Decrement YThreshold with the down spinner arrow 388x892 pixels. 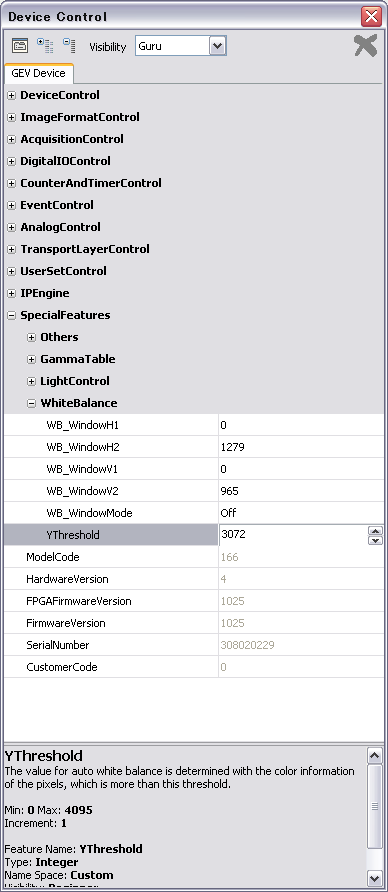(x=375, y=540)
